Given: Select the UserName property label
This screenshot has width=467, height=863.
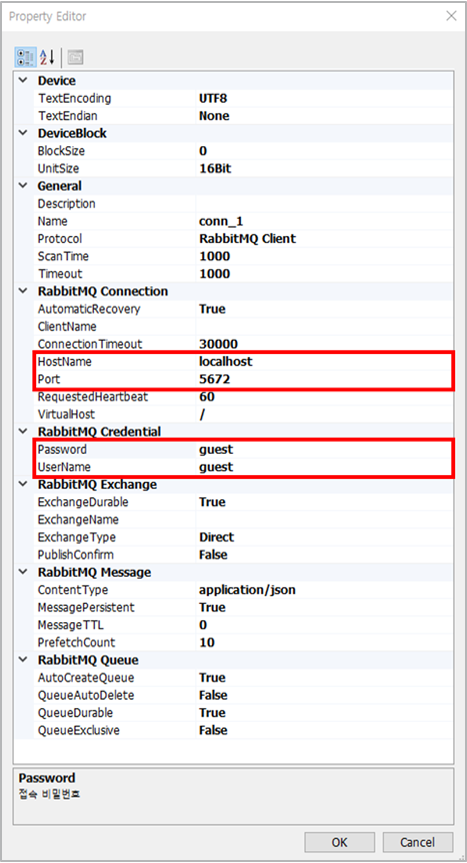Looking at the screenshot, I should [x=64, y=467].
